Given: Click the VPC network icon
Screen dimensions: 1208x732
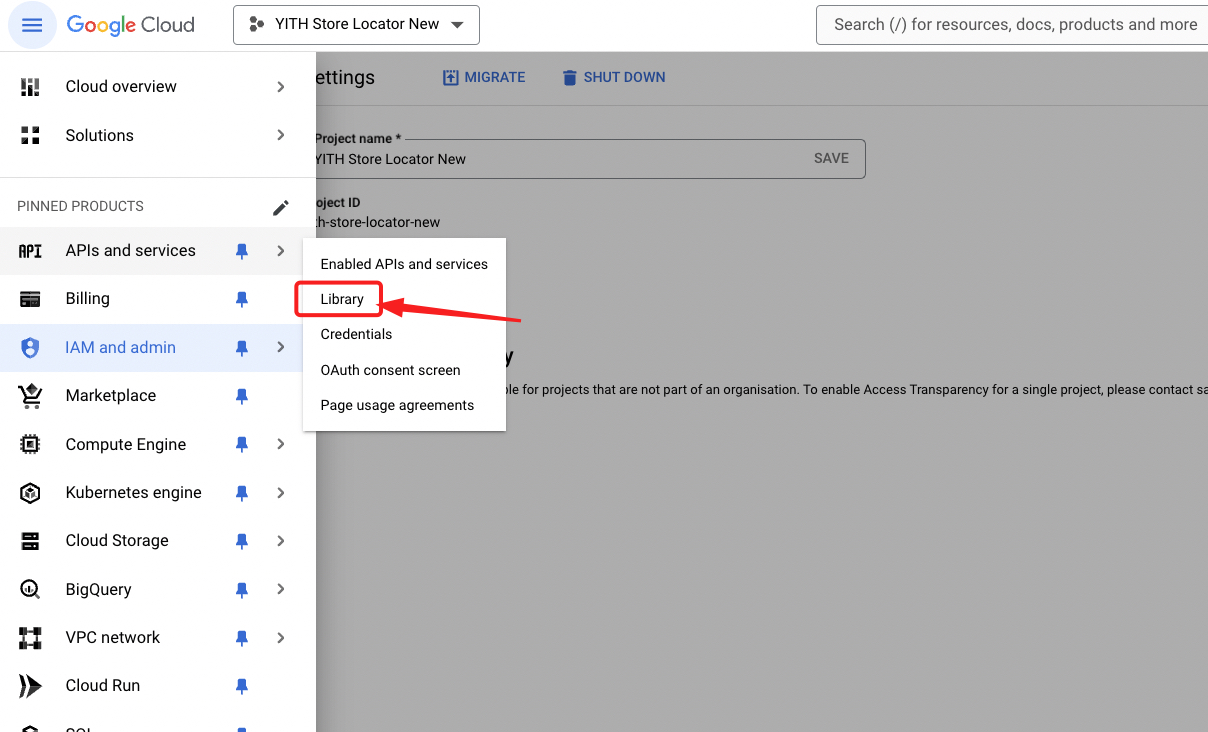Looking at the screenshot, I should click(30, 638).
